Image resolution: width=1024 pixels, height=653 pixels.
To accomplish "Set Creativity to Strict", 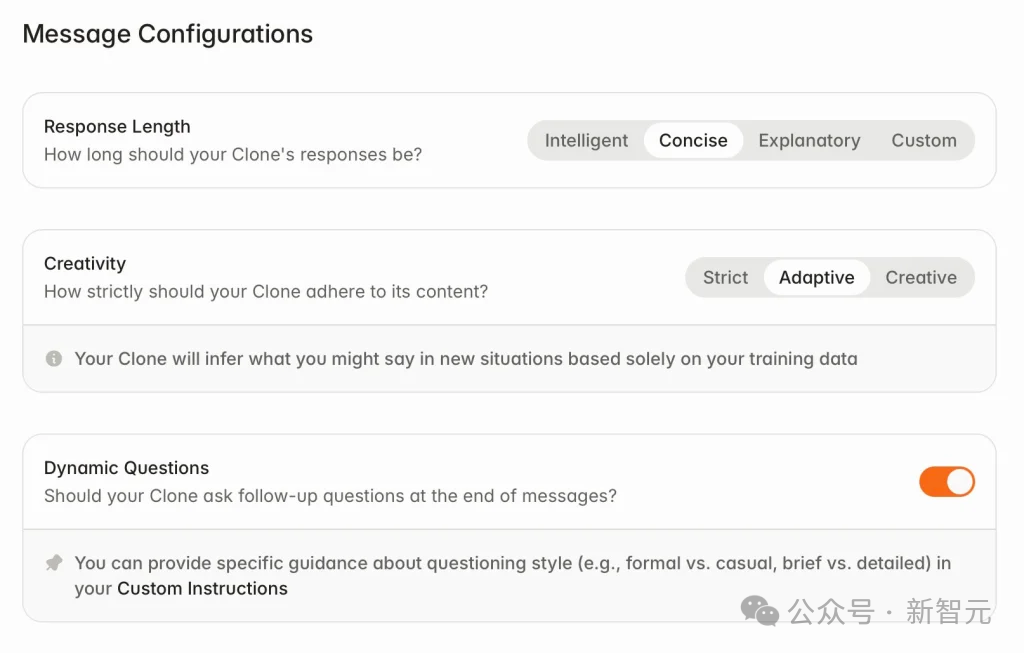I will [x=725, y=278].
